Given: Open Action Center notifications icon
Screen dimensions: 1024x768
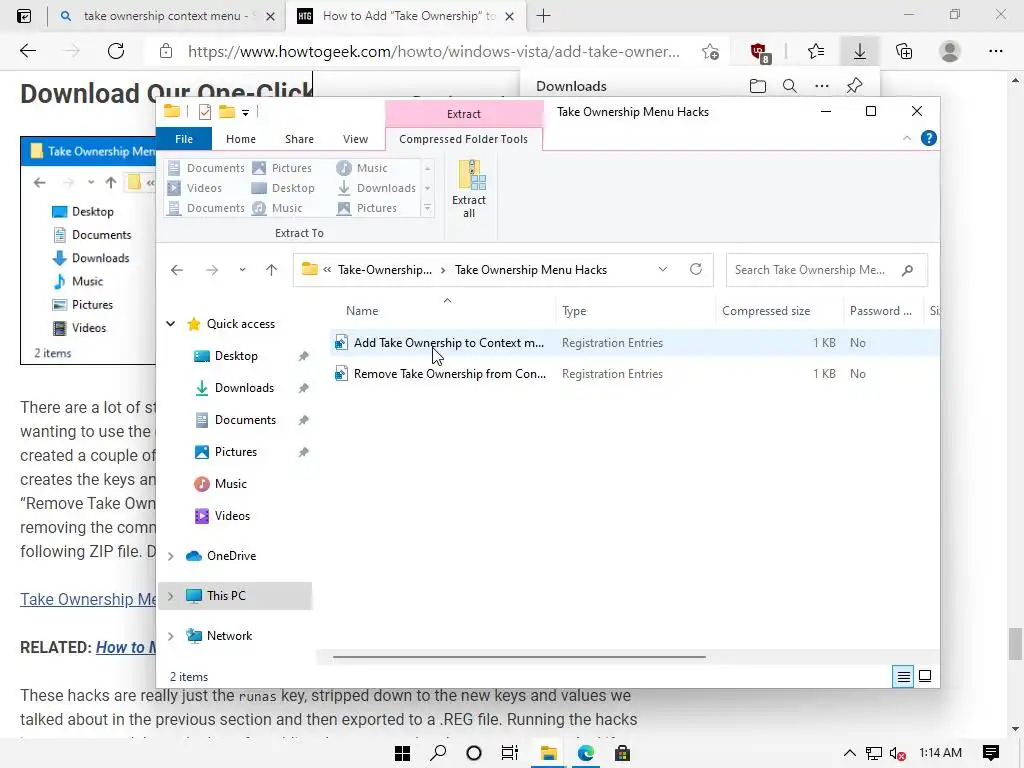Looking at the screenshot, I should [990, 753].
